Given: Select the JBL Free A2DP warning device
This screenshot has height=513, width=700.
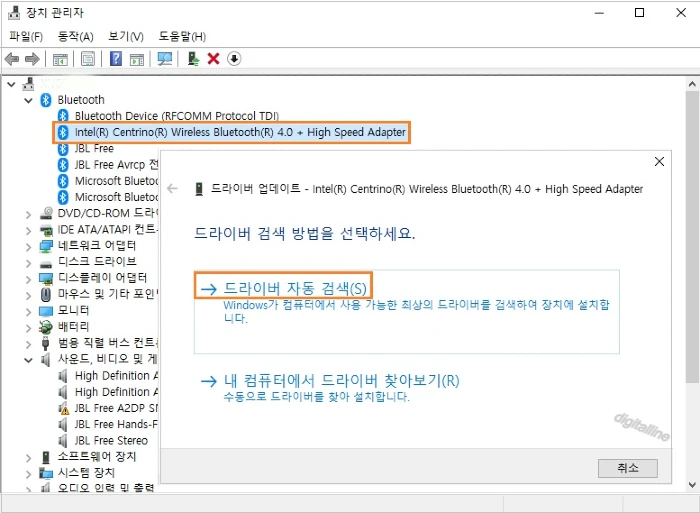Looking at the screenshot, I should coord(116,408).
